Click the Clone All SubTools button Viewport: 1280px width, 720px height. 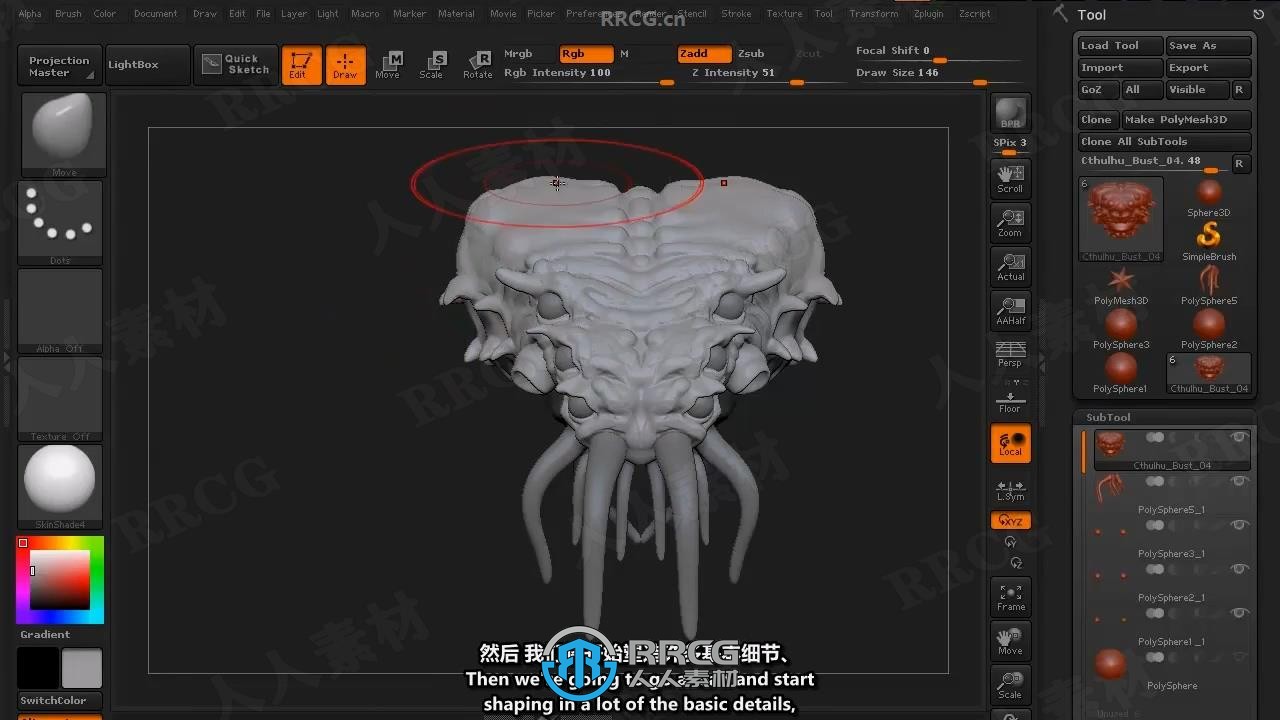1165,142
